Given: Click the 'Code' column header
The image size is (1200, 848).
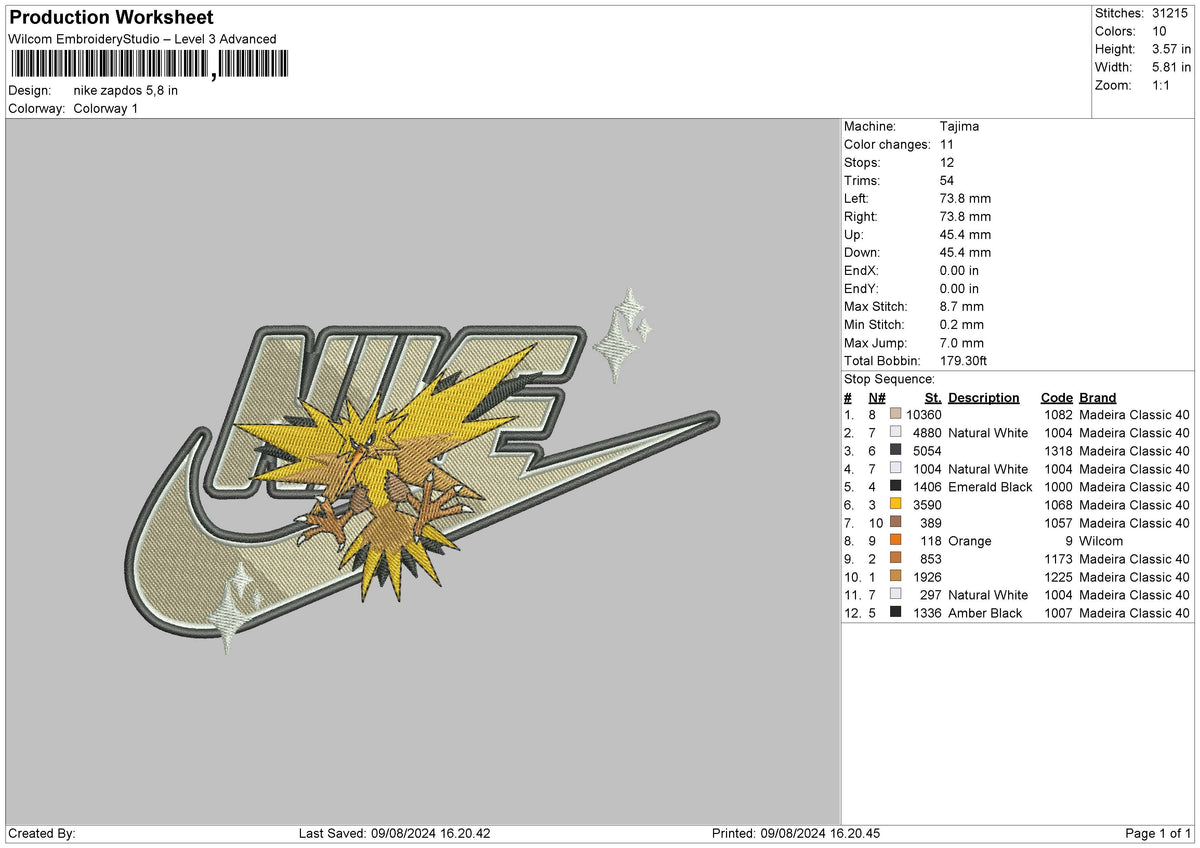Looking at the screenshot, I should [x=1056, y=397].
